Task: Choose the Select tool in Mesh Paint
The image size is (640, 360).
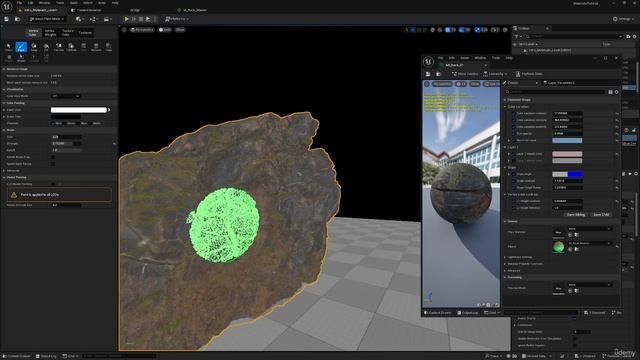Action: tap(9, 47)
